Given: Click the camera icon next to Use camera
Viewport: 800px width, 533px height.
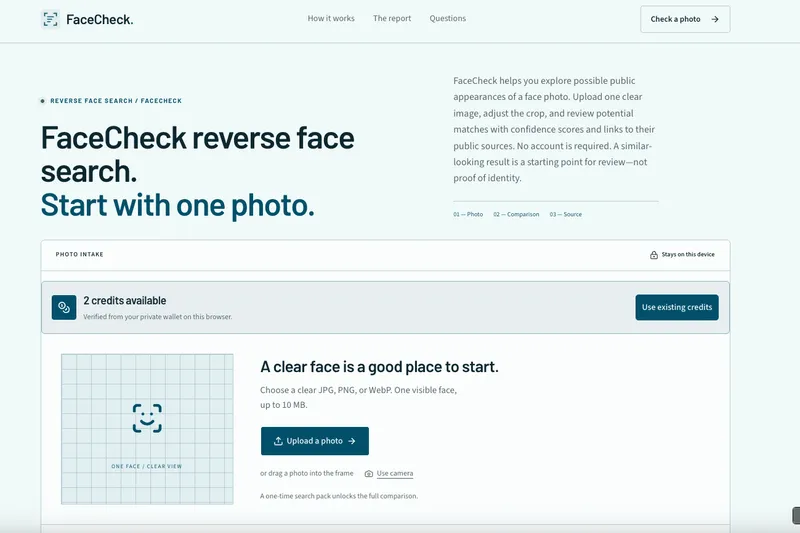Looking at the screenshot, I should pyautogui.click(x=368, y=474).
